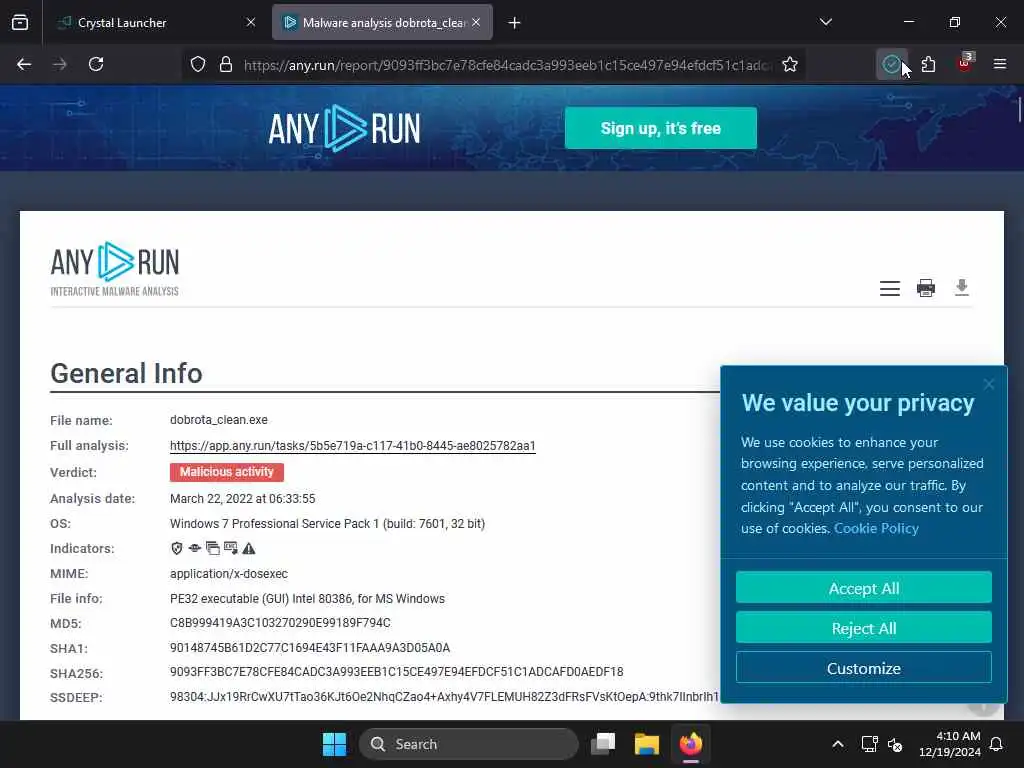The image size is (1024, 768).
Task: Download the report with the download icon
Action: pos(961,287)
